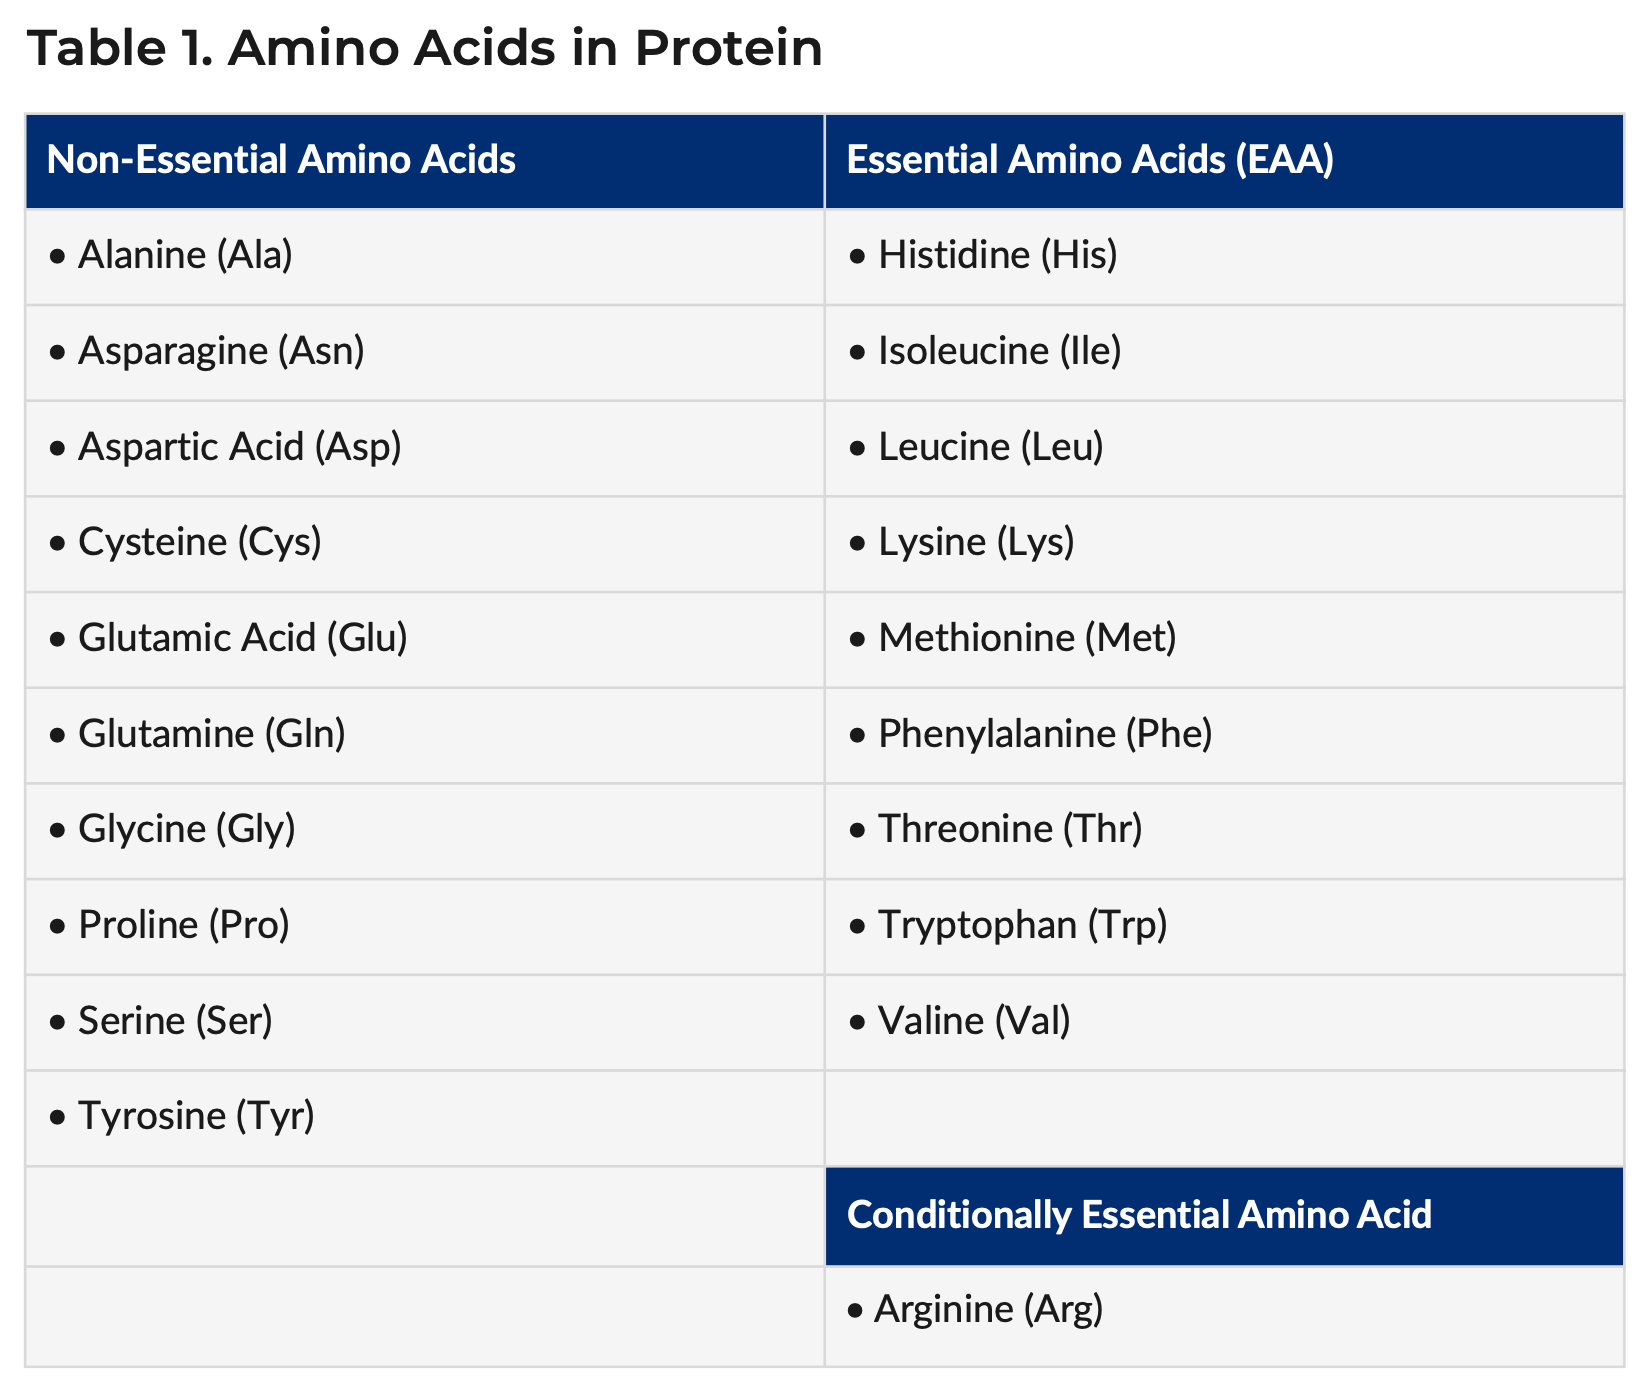Select the Methionine (Met) entry
Screen dimensions: 1642x1396
point(1027,638)
